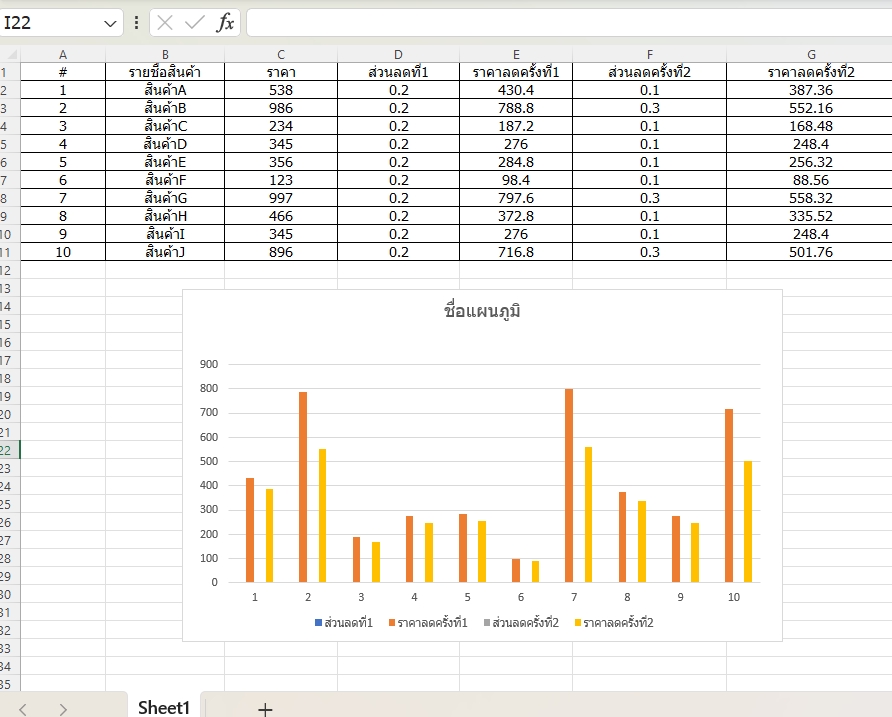Select cell with value 430.4
Image resolution: width=892 pixels, height=717 pixels.
click(516, 90)
